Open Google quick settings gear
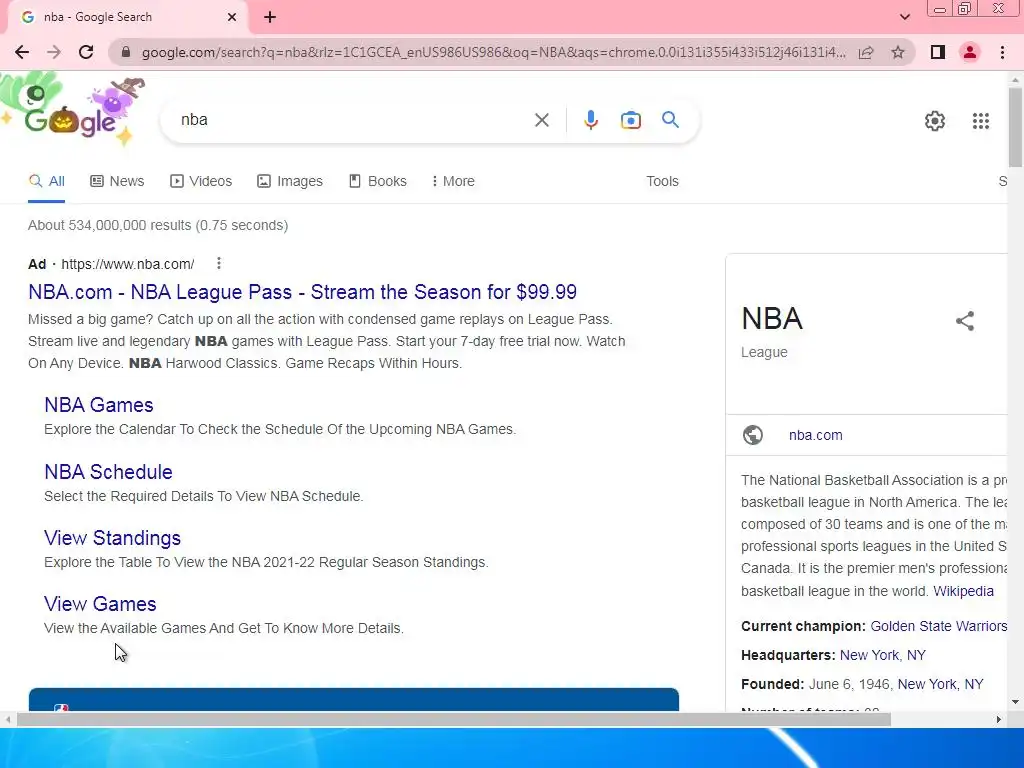The height and width of the screenshot is (768, 1024). tap(935, 121)
